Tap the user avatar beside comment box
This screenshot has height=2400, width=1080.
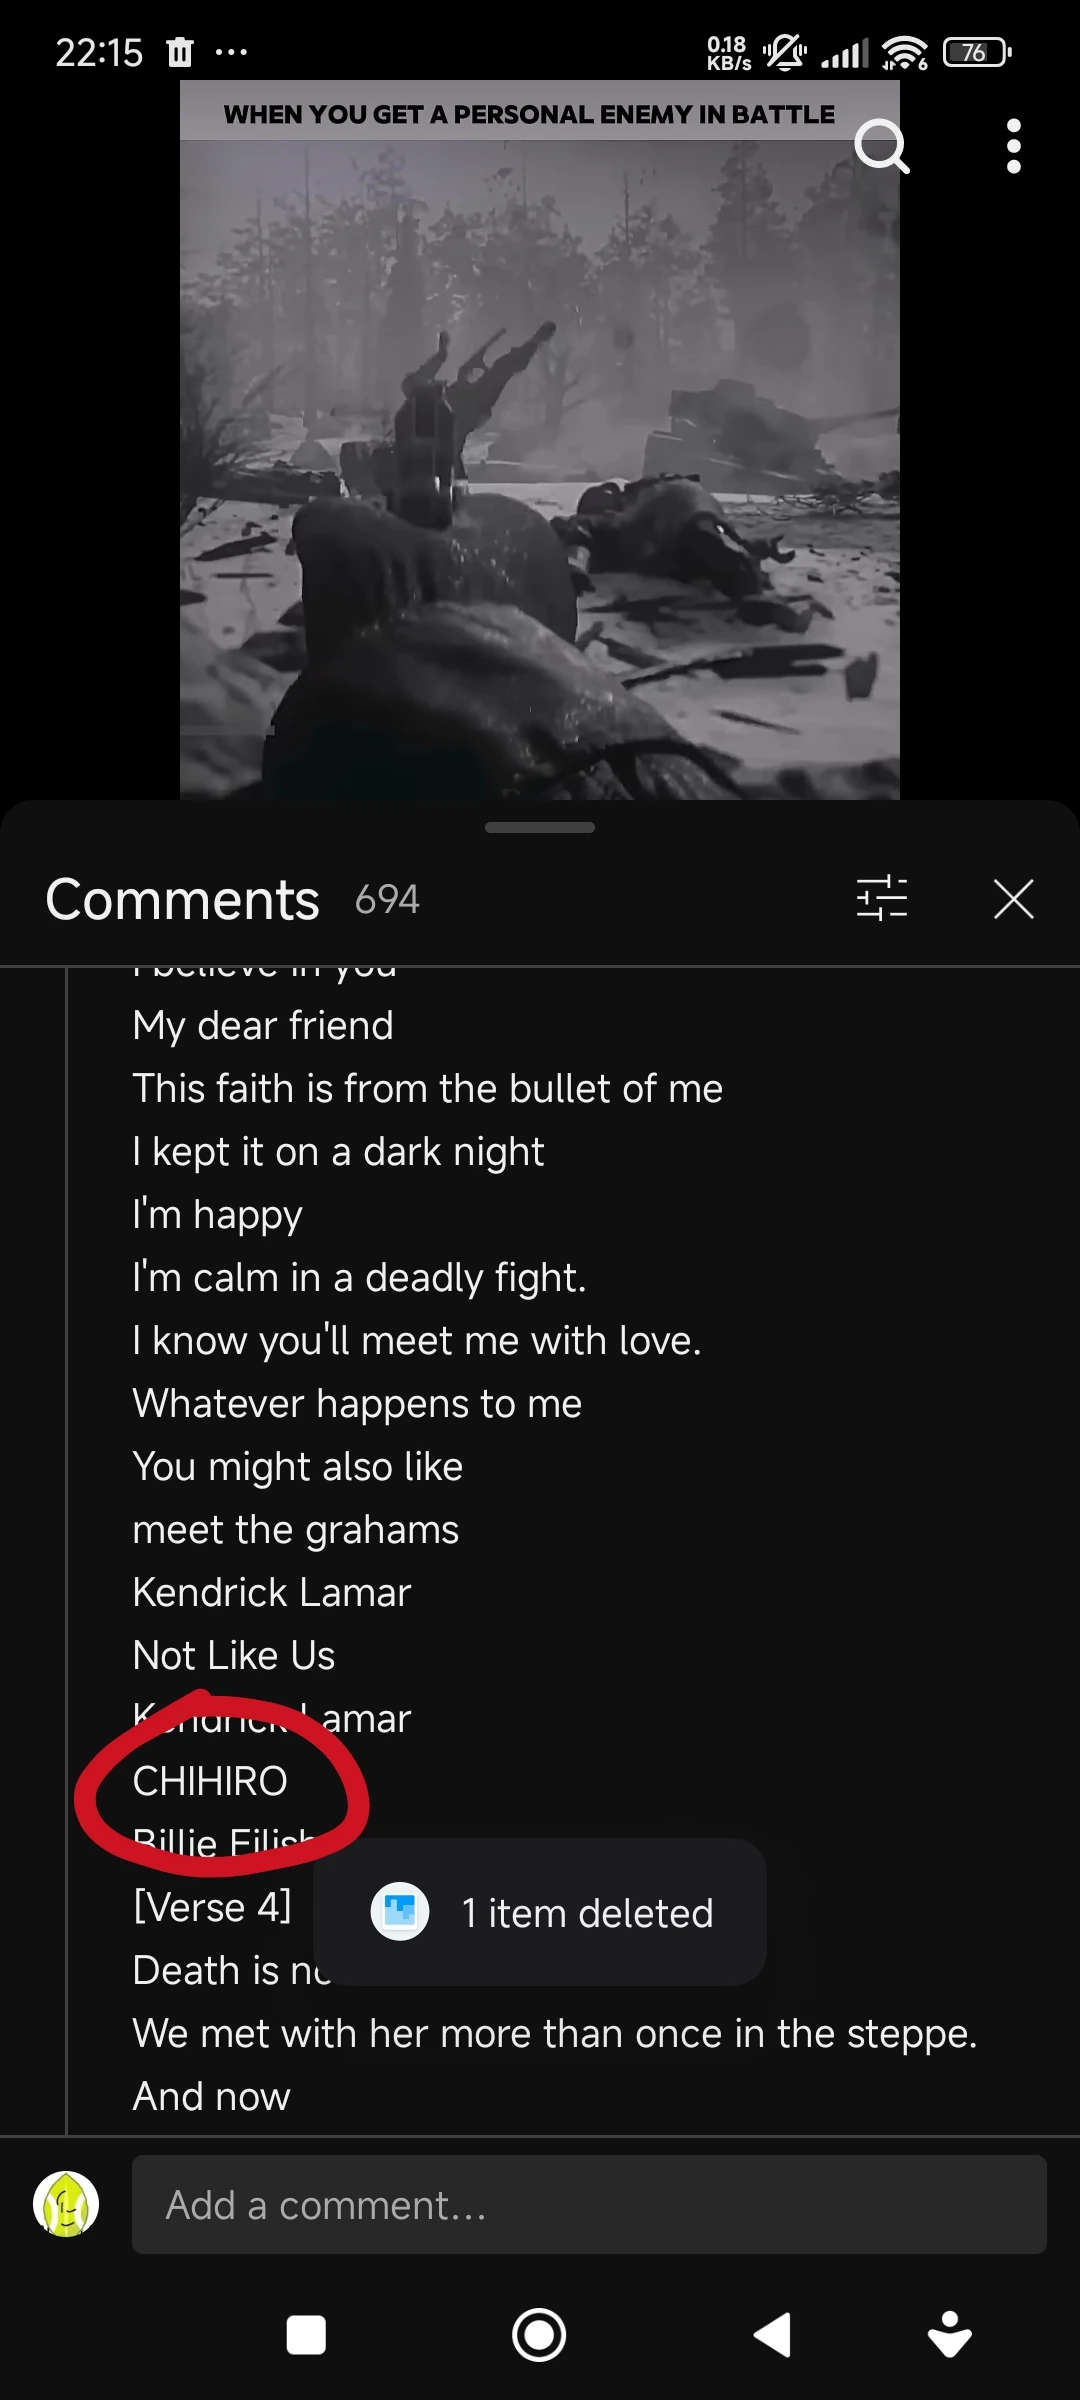[x=66, y=2204]
